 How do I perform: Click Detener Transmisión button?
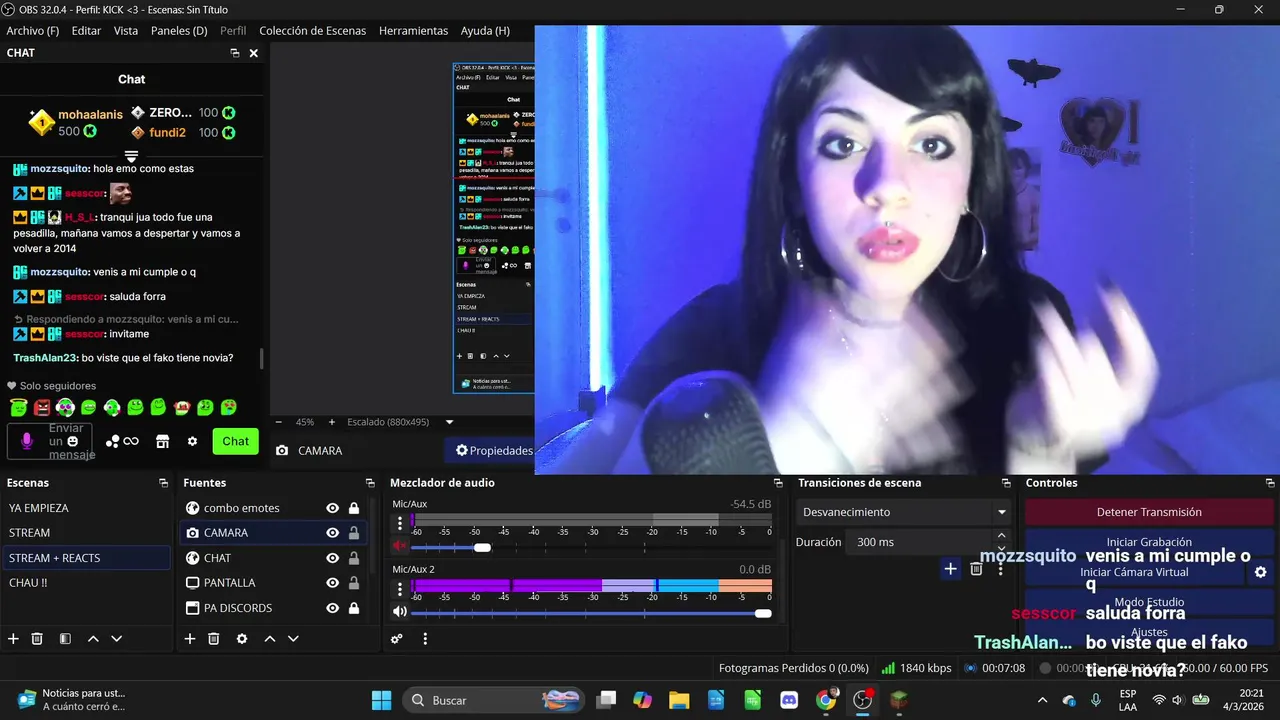coord(1149,512)
